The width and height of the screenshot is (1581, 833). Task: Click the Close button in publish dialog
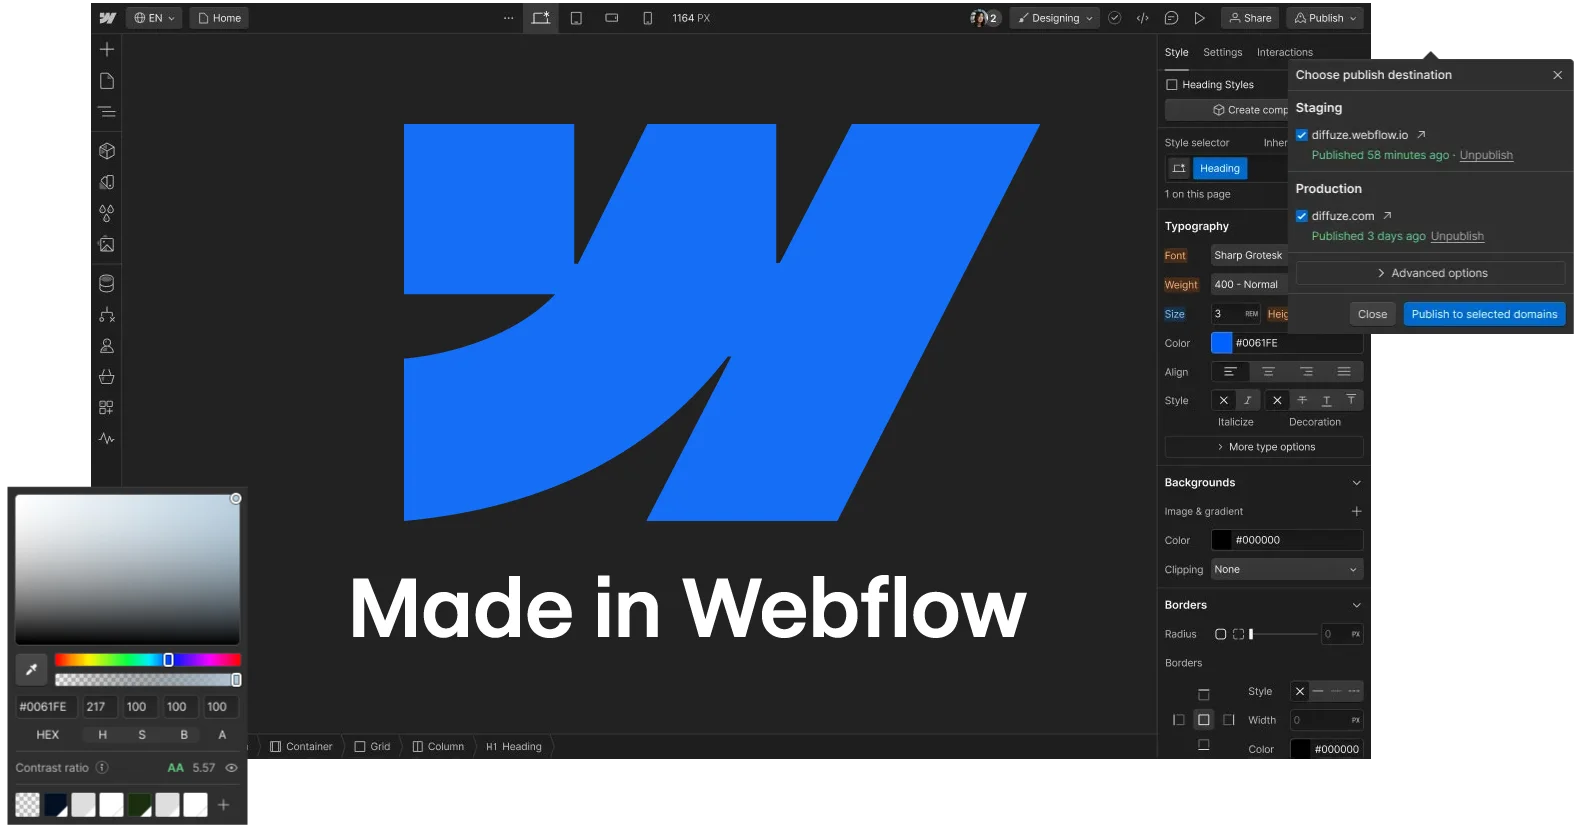click(1372, 314)
